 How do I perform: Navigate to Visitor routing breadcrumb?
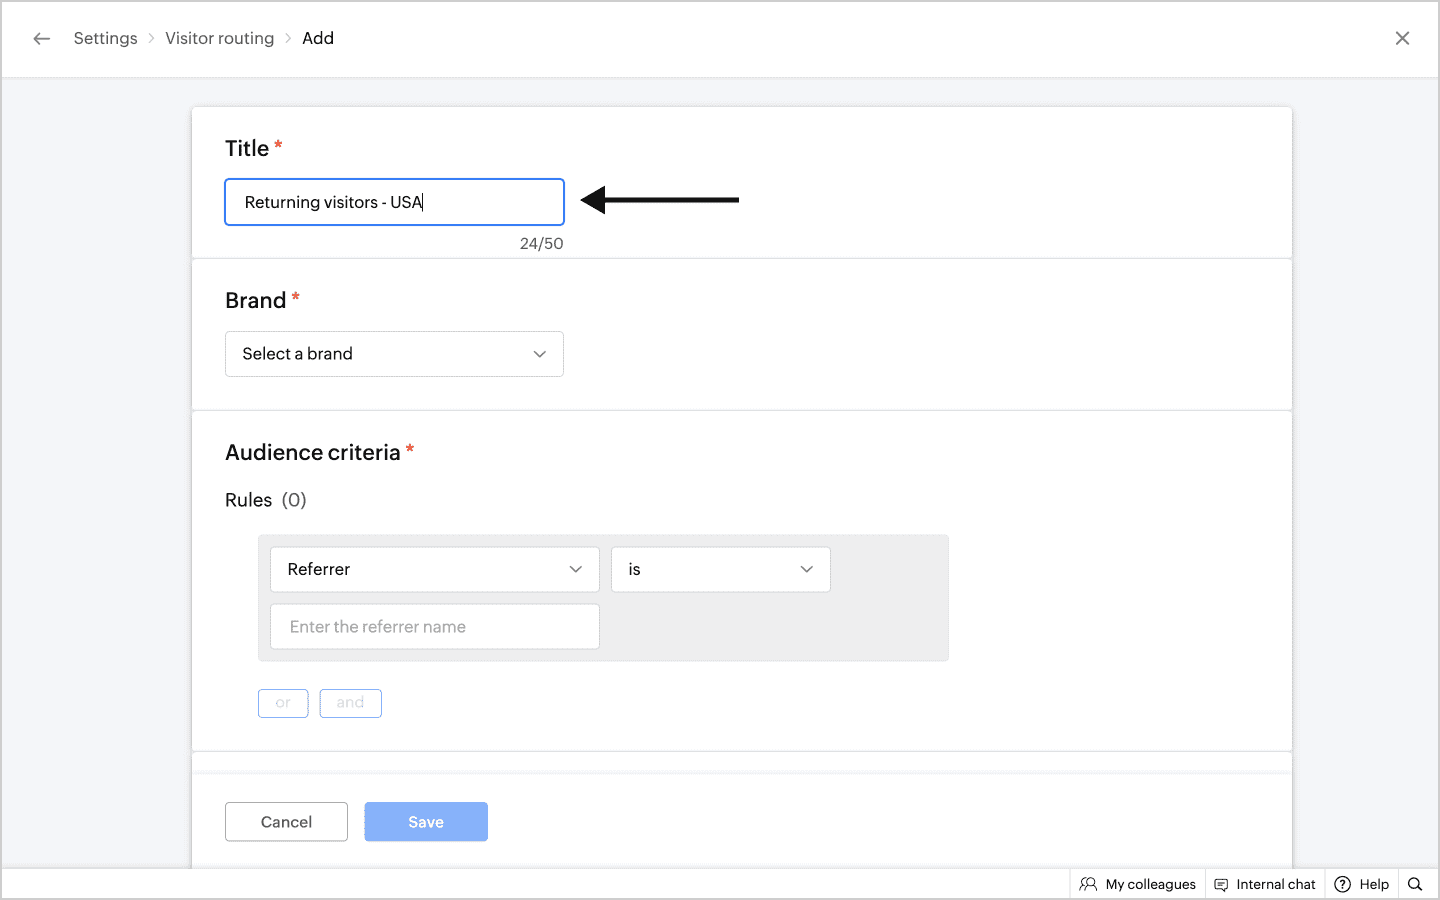[219, 39]
